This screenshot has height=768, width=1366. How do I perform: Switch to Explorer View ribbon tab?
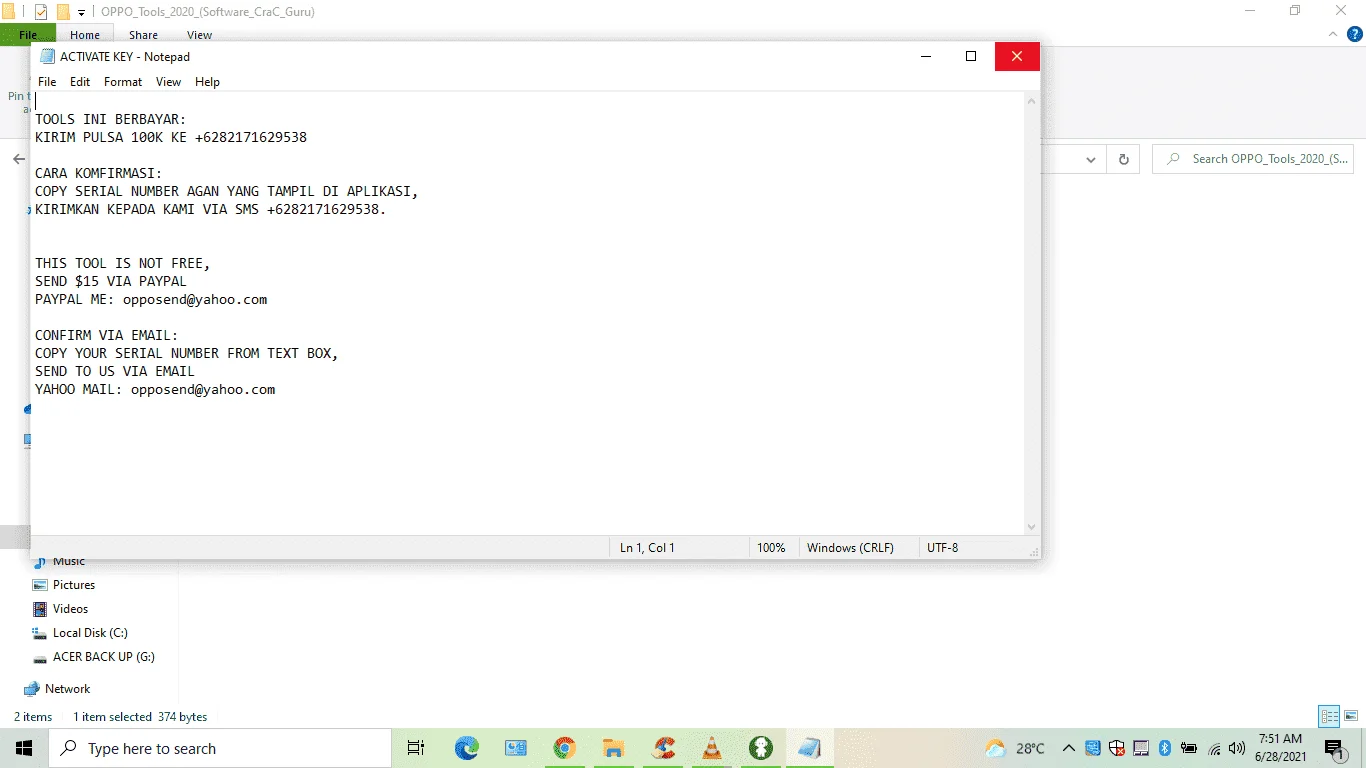[199, 35]
